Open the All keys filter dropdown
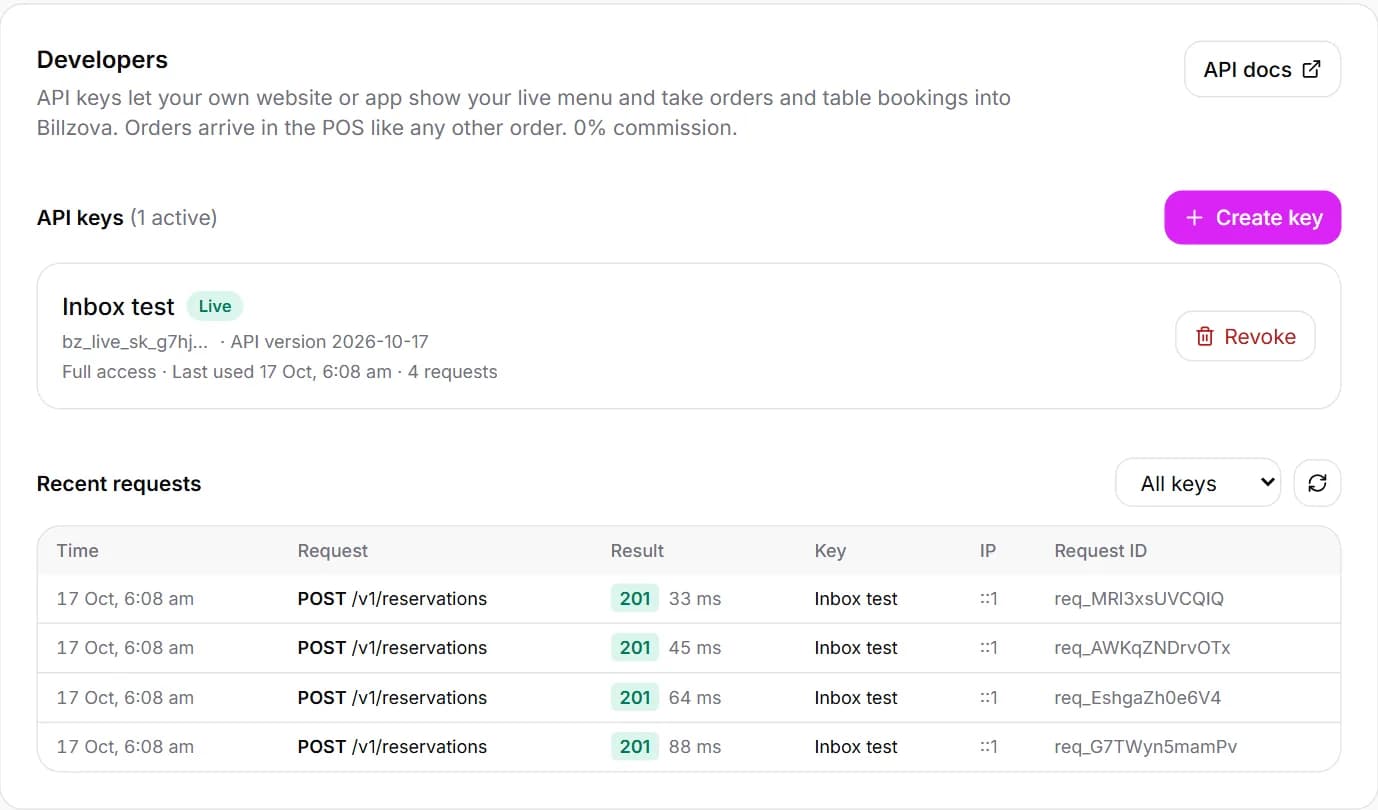1378x810 pixels. click(1197, 483)
